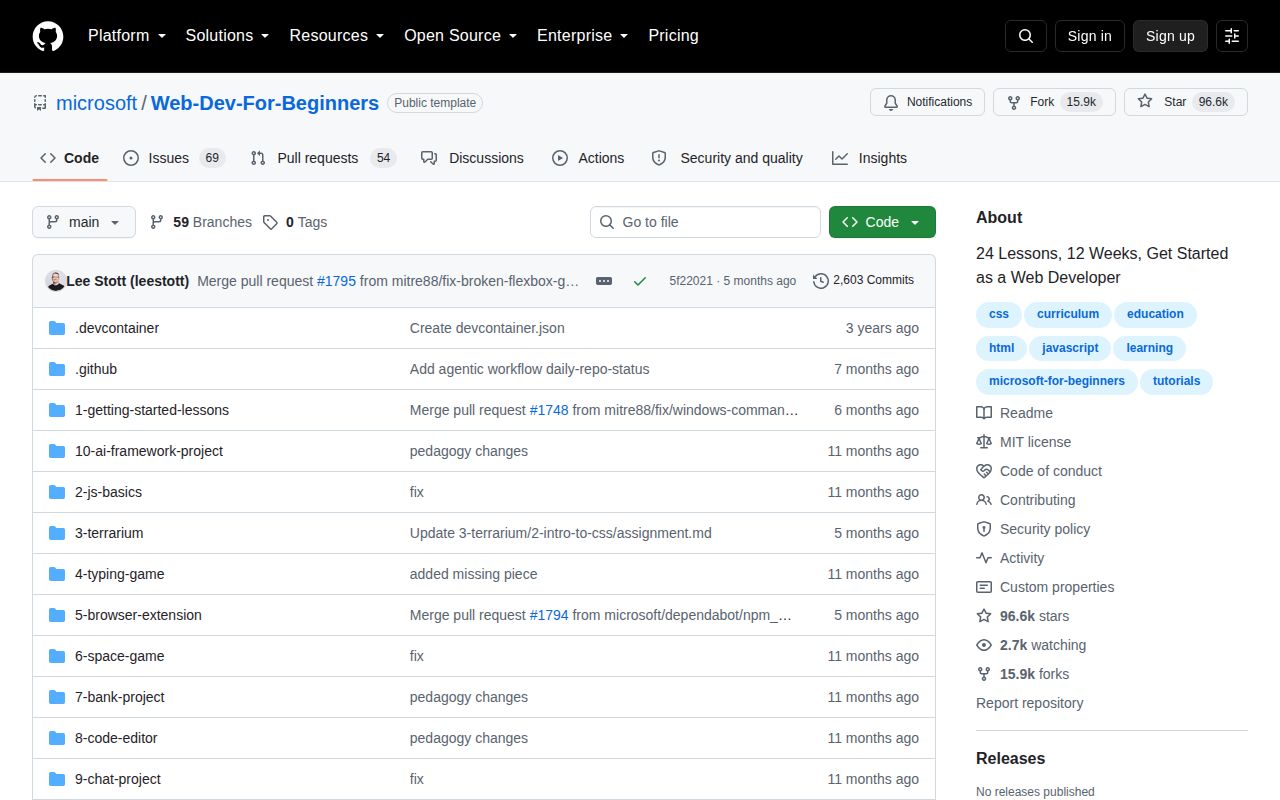Click the Report repository link

click(1030, 703)
